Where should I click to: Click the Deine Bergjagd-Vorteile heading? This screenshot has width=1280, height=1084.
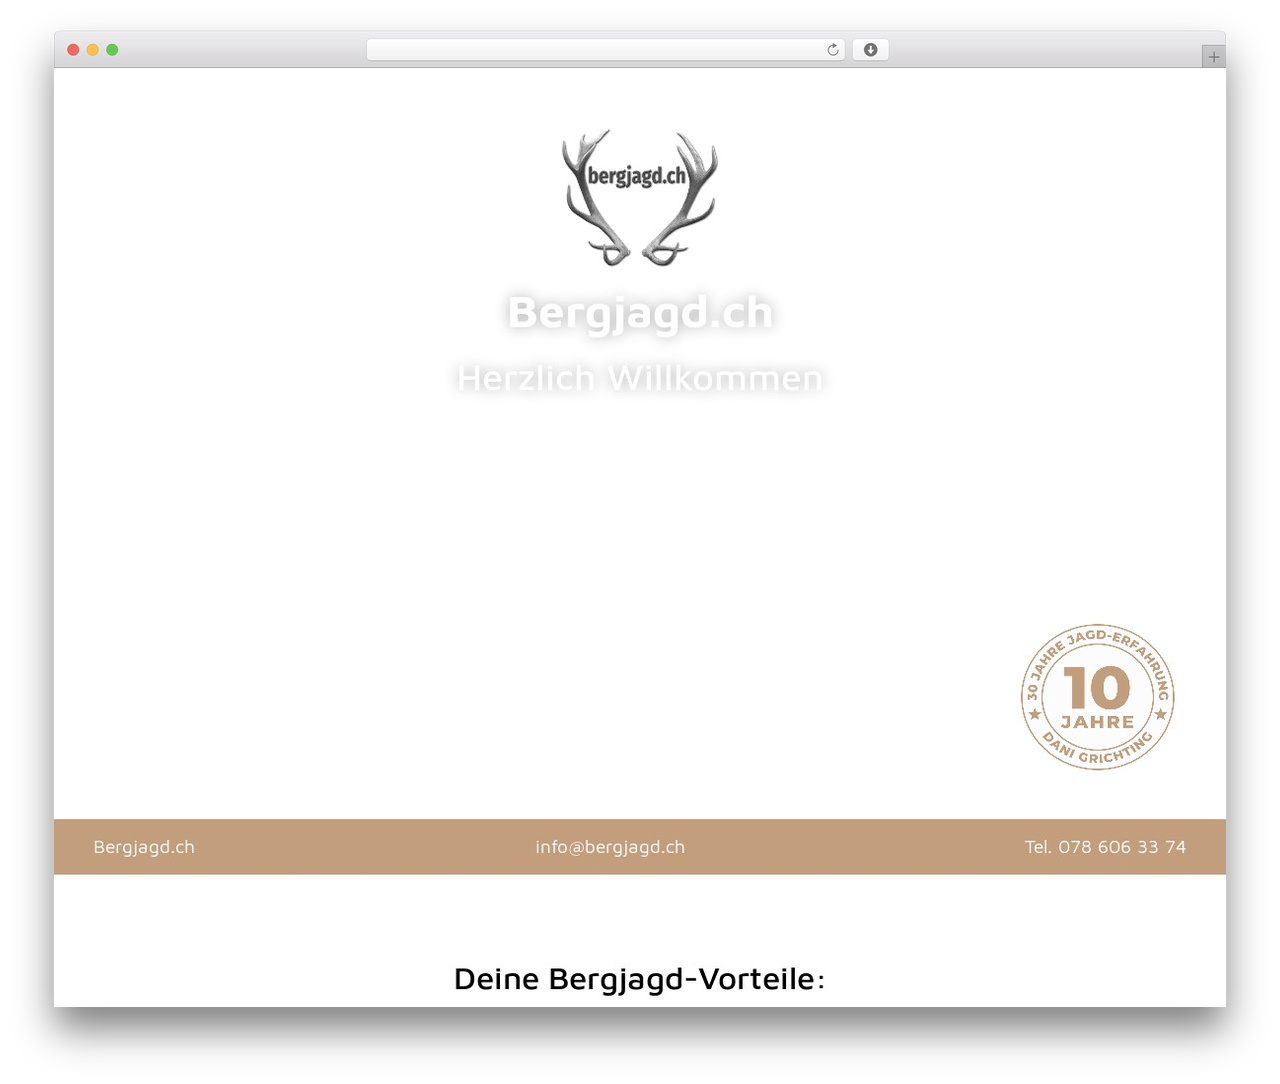point(640,978)
